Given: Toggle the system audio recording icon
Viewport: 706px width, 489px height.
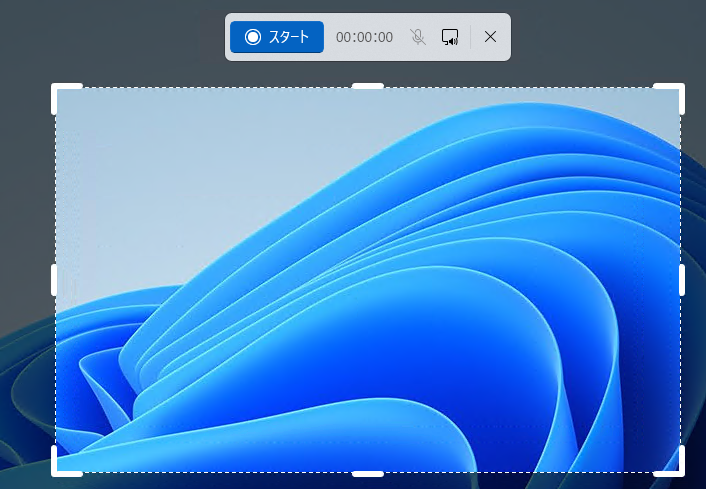Looking at the screenshot, I should coord(450,37).
